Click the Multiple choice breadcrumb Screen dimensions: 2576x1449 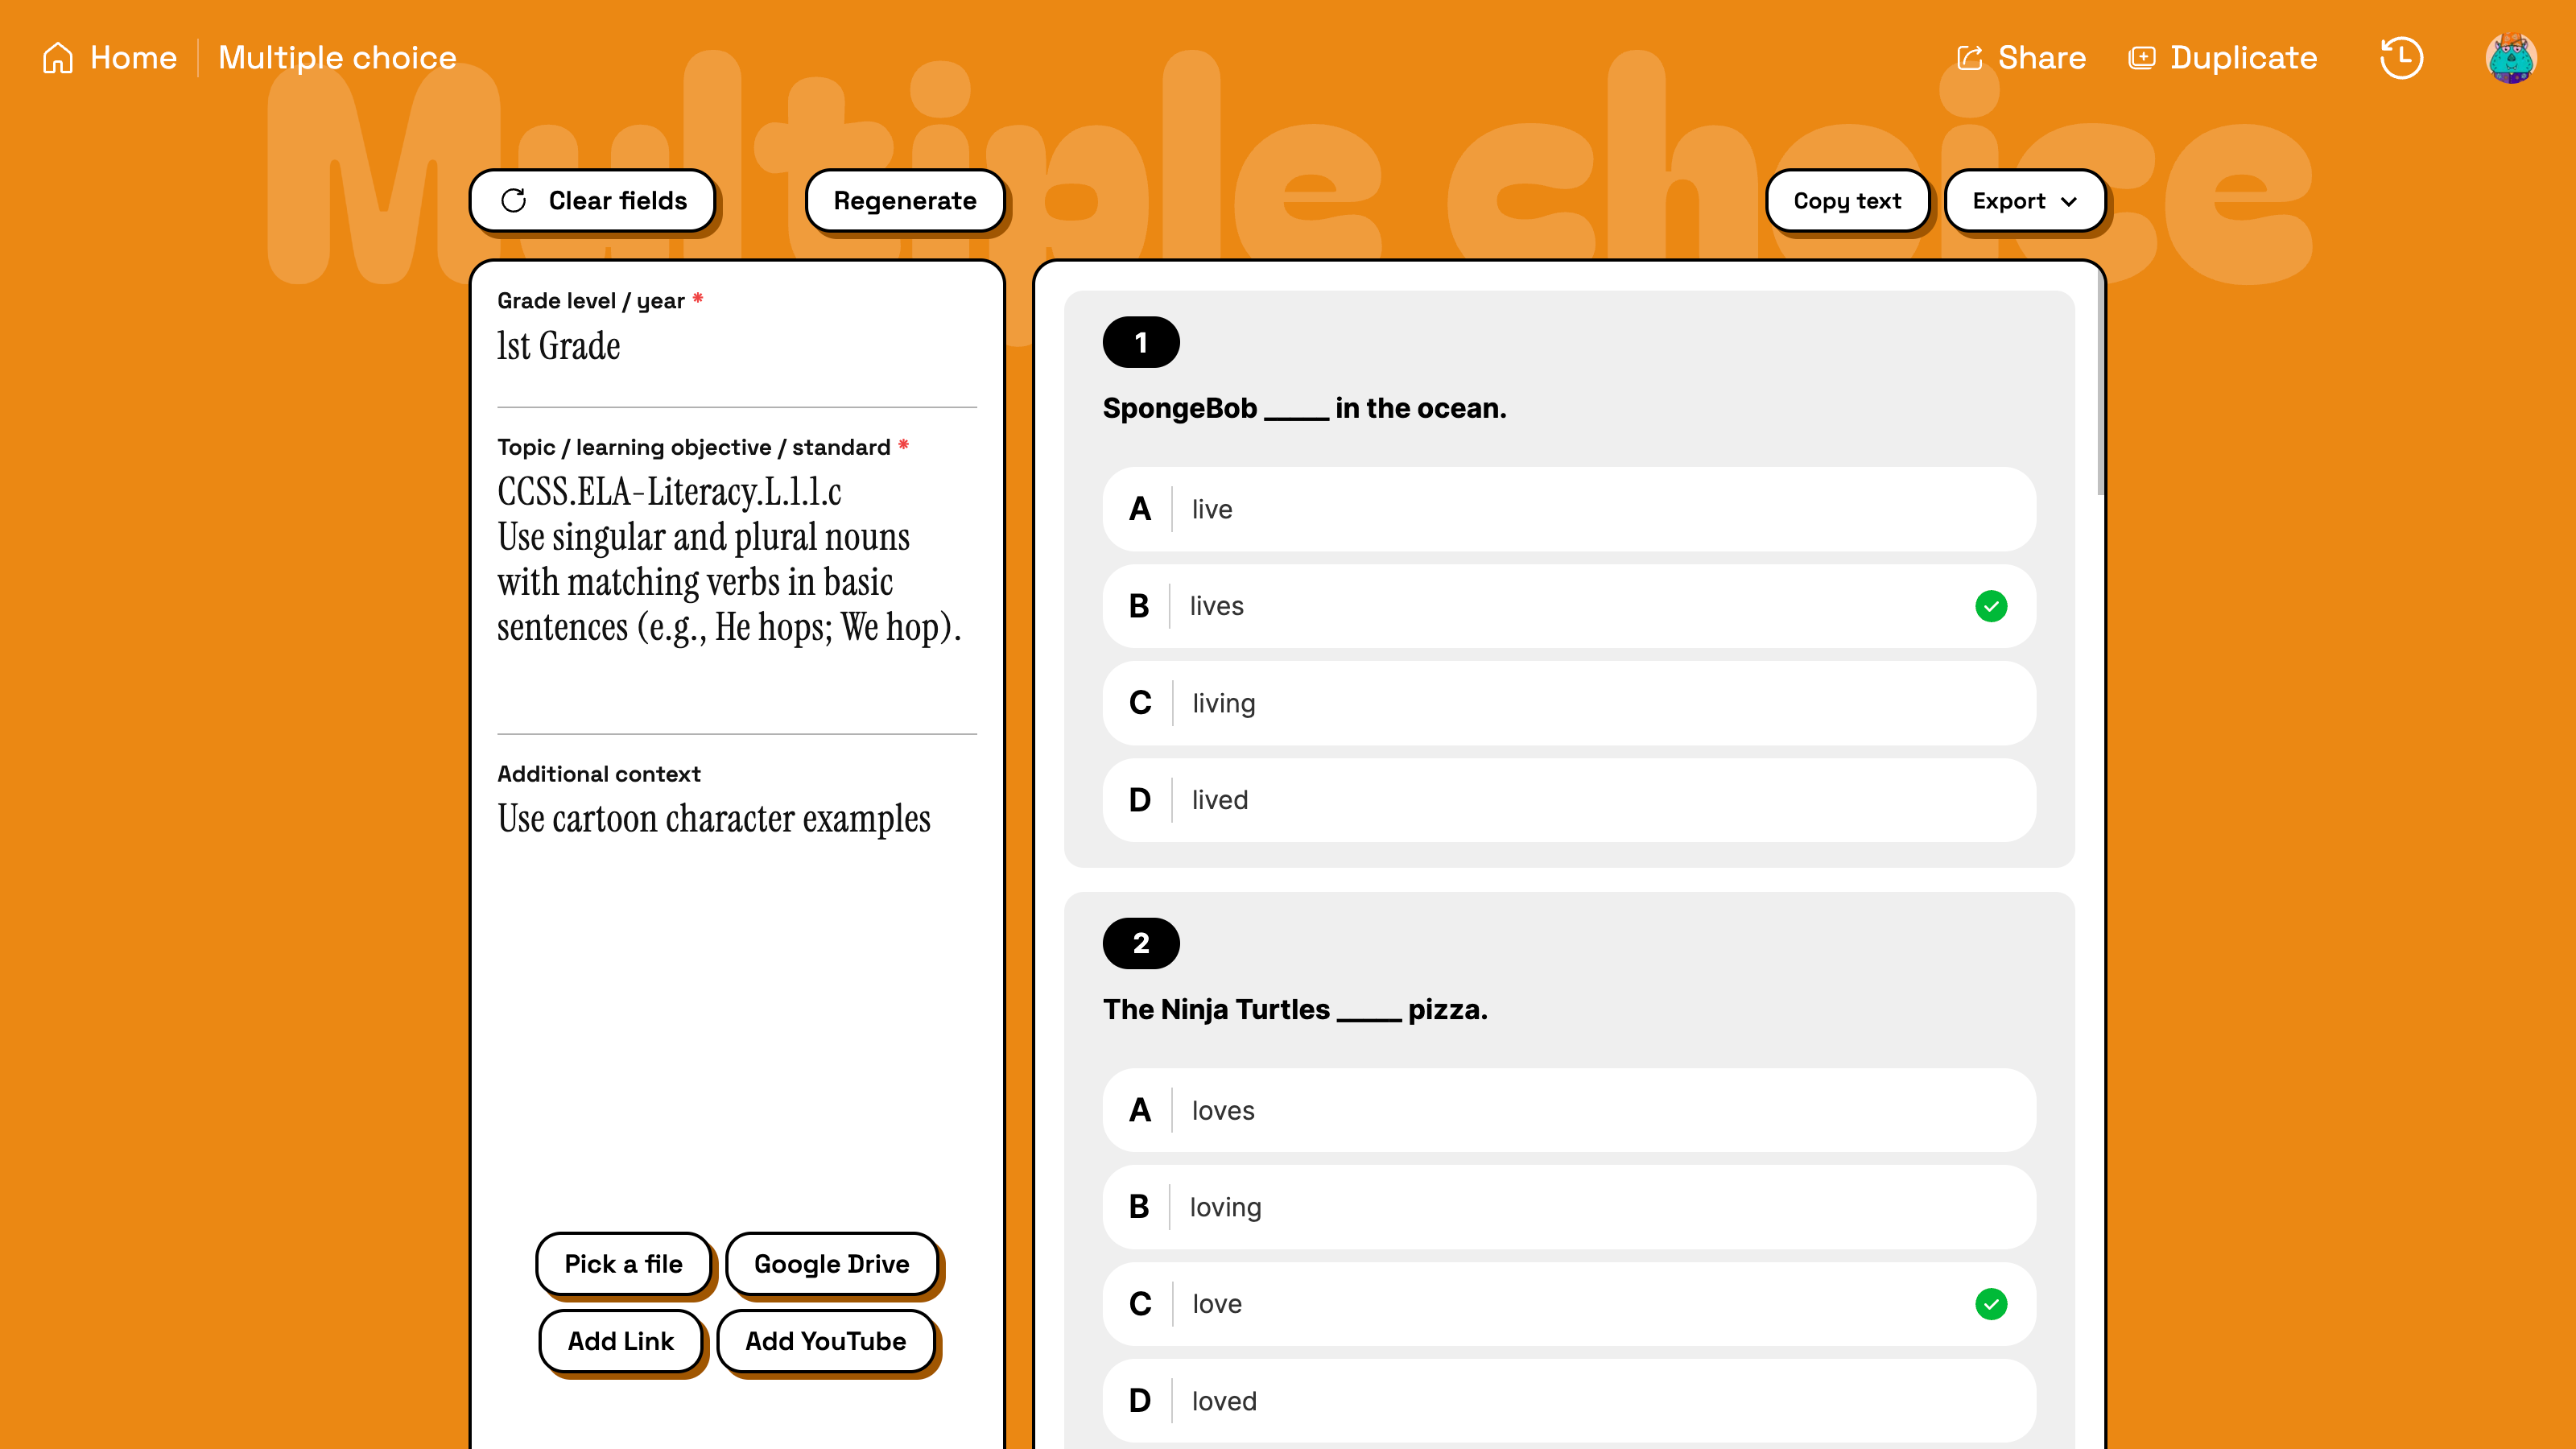pyautogui.click(x=337, y=58)
